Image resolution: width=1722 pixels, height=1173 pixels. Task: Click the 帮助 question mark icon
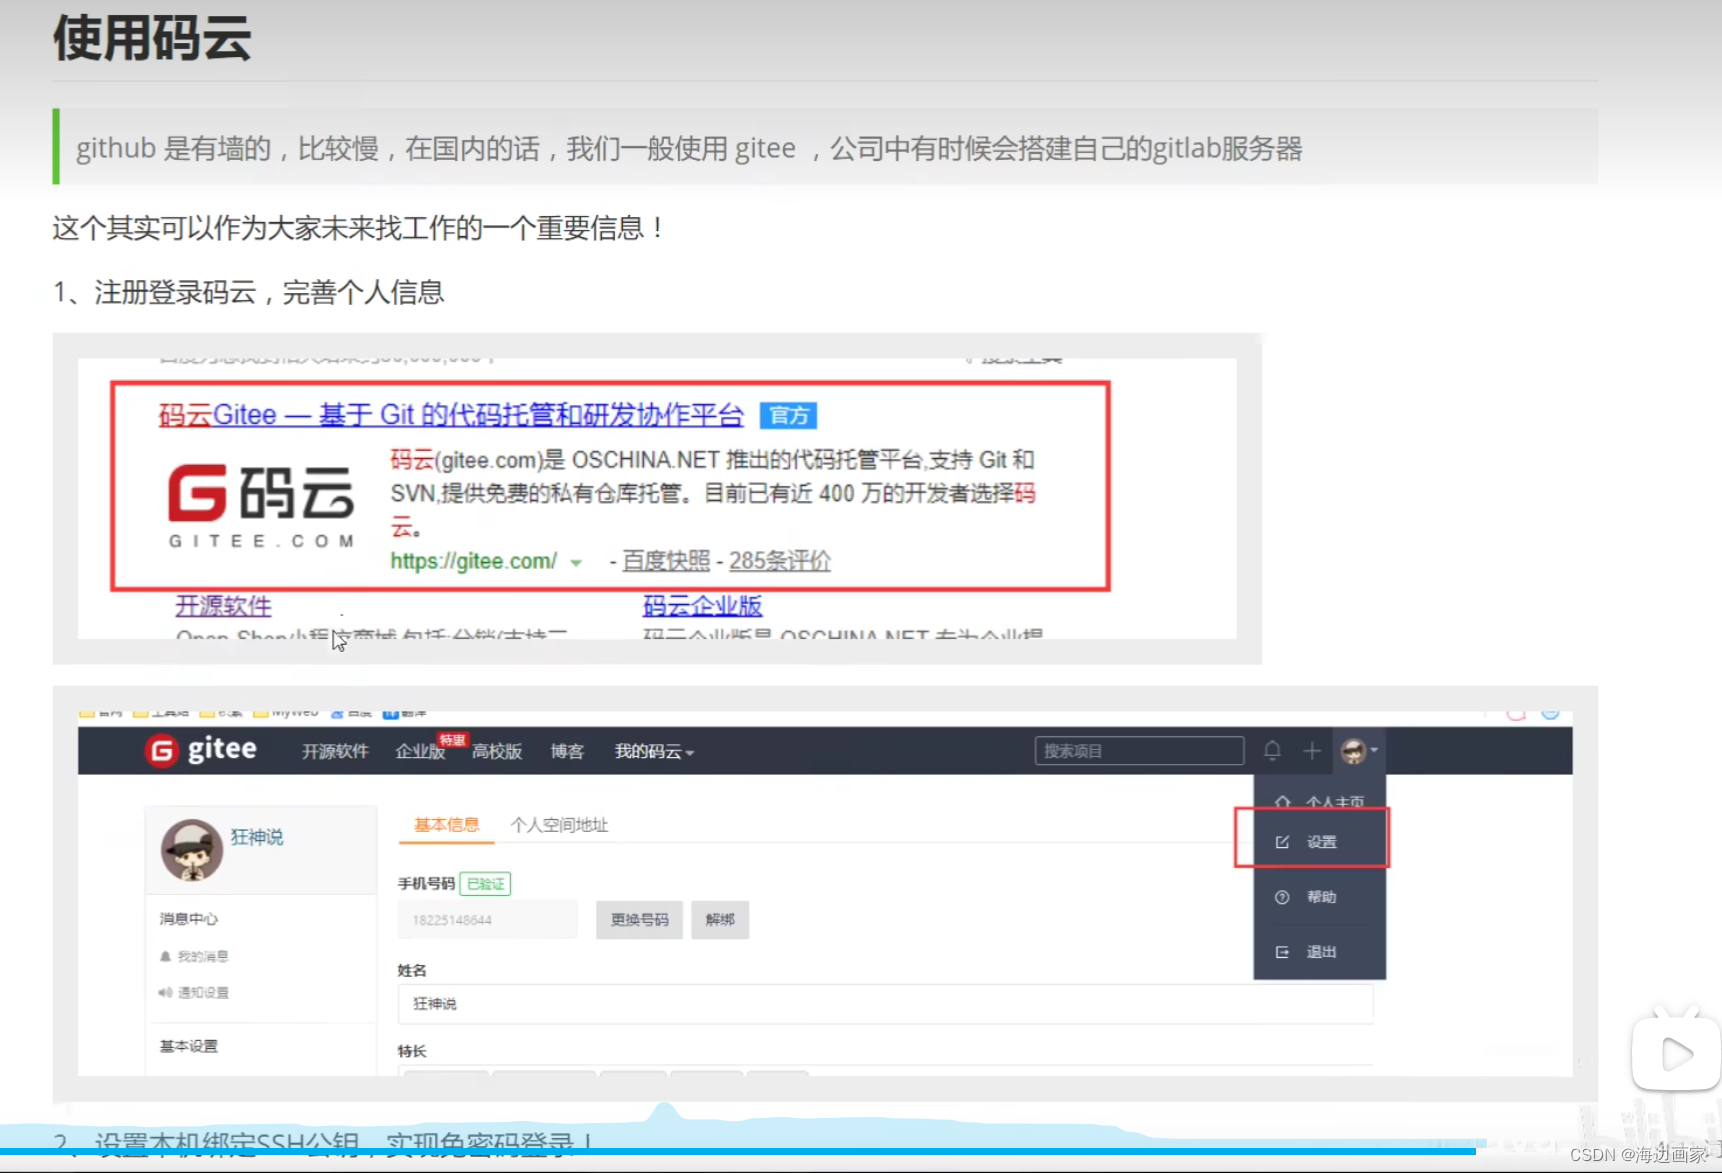pos(1282,897)
